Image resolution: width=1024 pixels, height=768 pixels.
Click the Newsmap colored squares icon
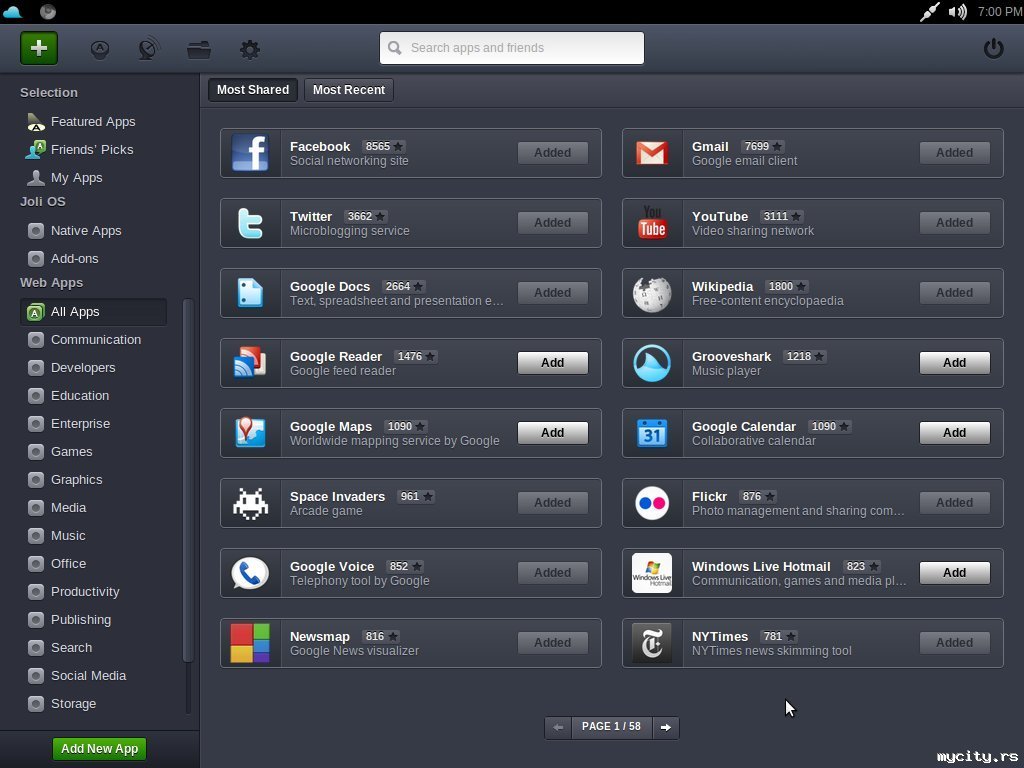coord(250,643)
